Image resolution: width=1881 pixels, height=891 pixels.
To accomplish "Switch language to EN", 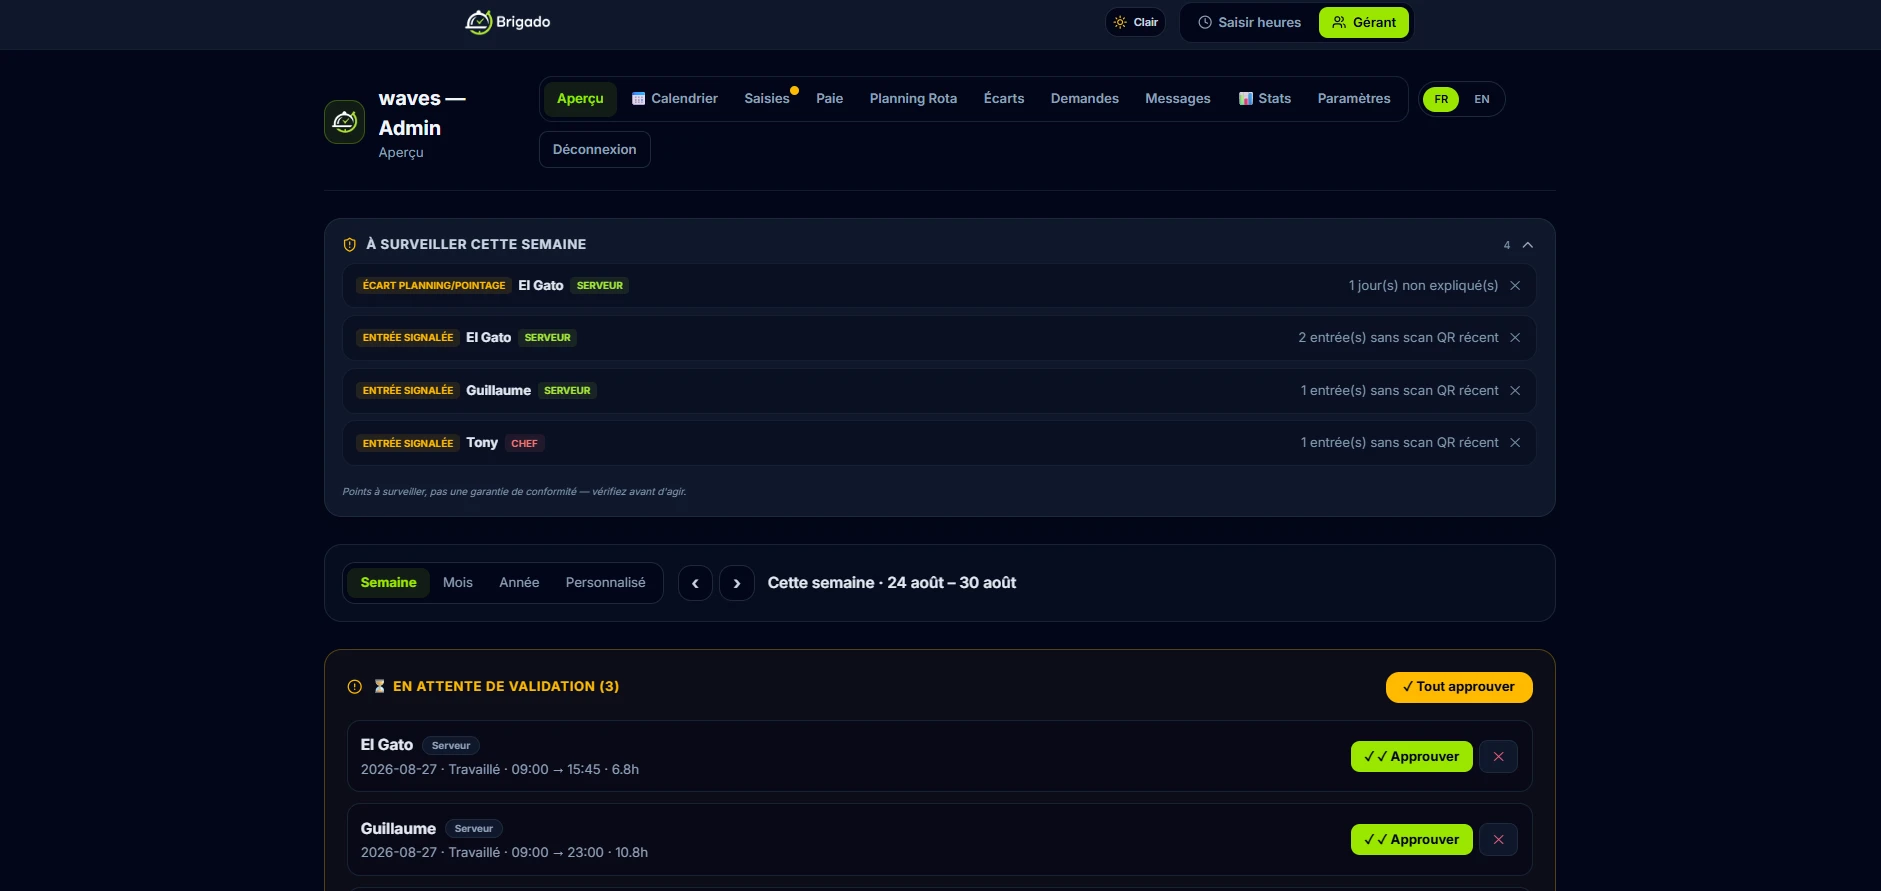I will (1482, 99).
